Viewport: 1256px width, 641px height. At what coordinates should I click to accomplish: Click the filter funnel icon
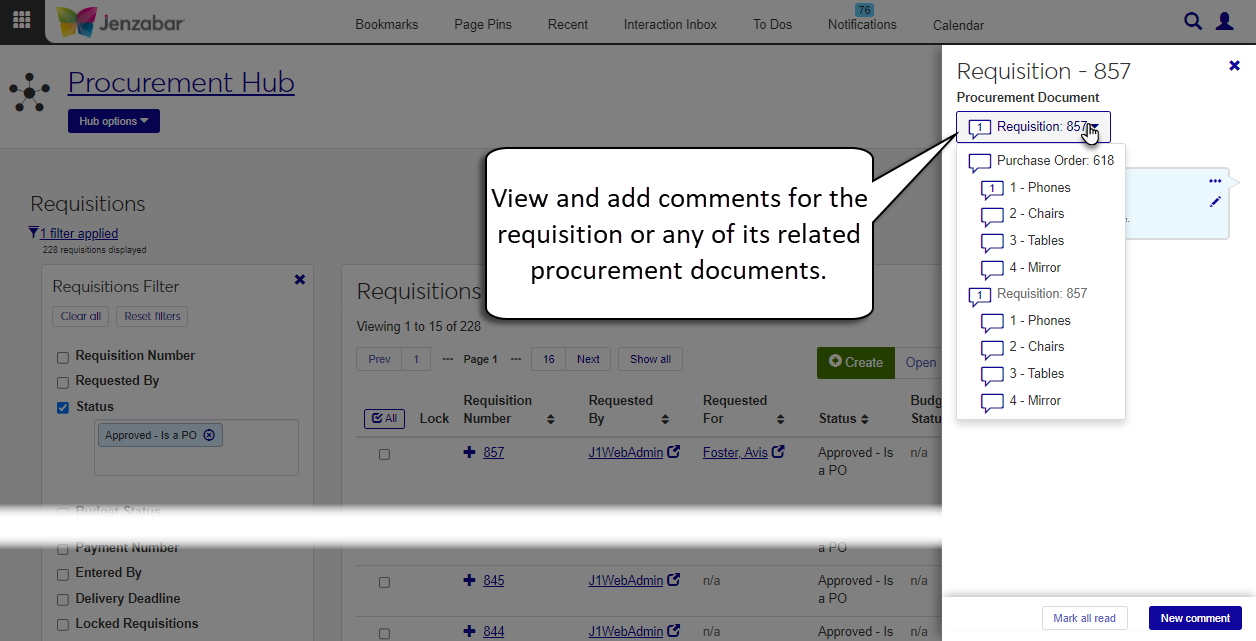click(34, 233)
